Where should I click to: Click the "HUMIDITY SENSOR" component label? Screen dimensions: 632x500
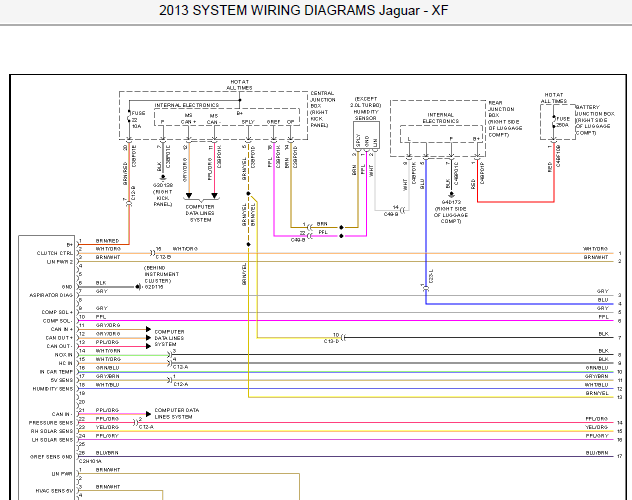click(x=366, y=115)
